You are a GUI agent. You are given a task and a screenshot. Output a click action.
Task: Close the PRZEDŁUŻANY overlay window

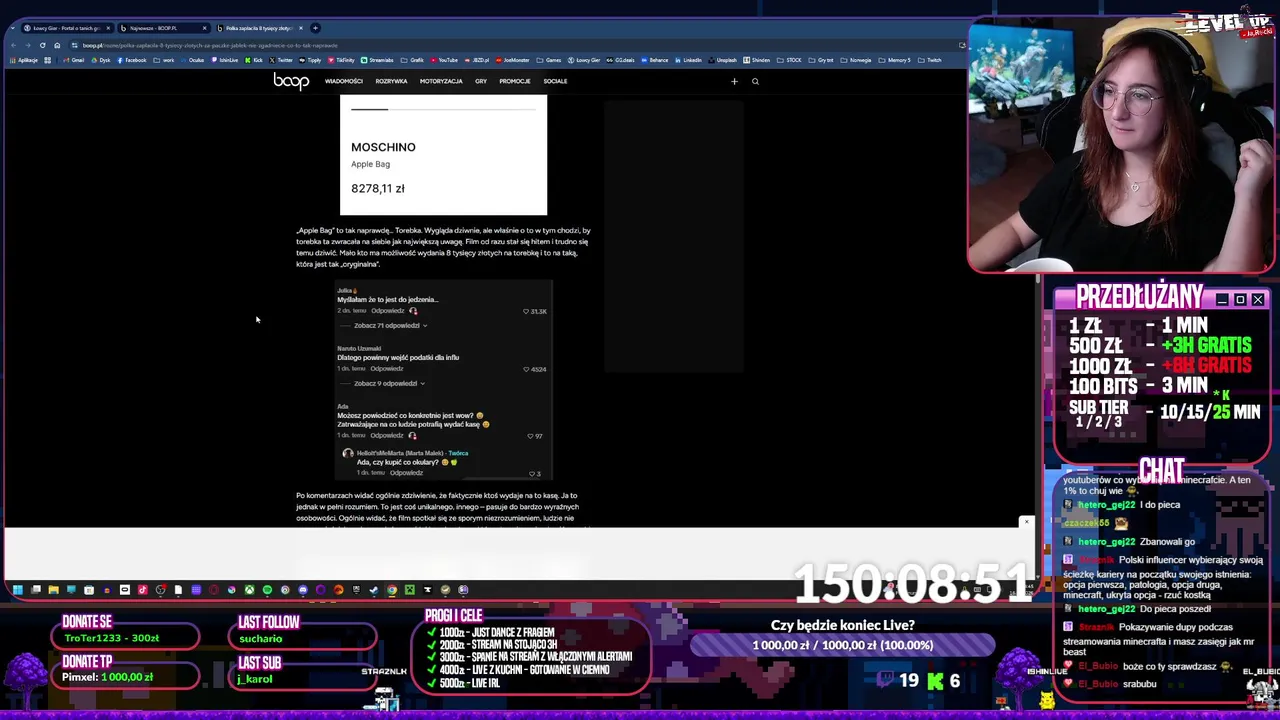pyautogui.click(x=1258, y=300)
